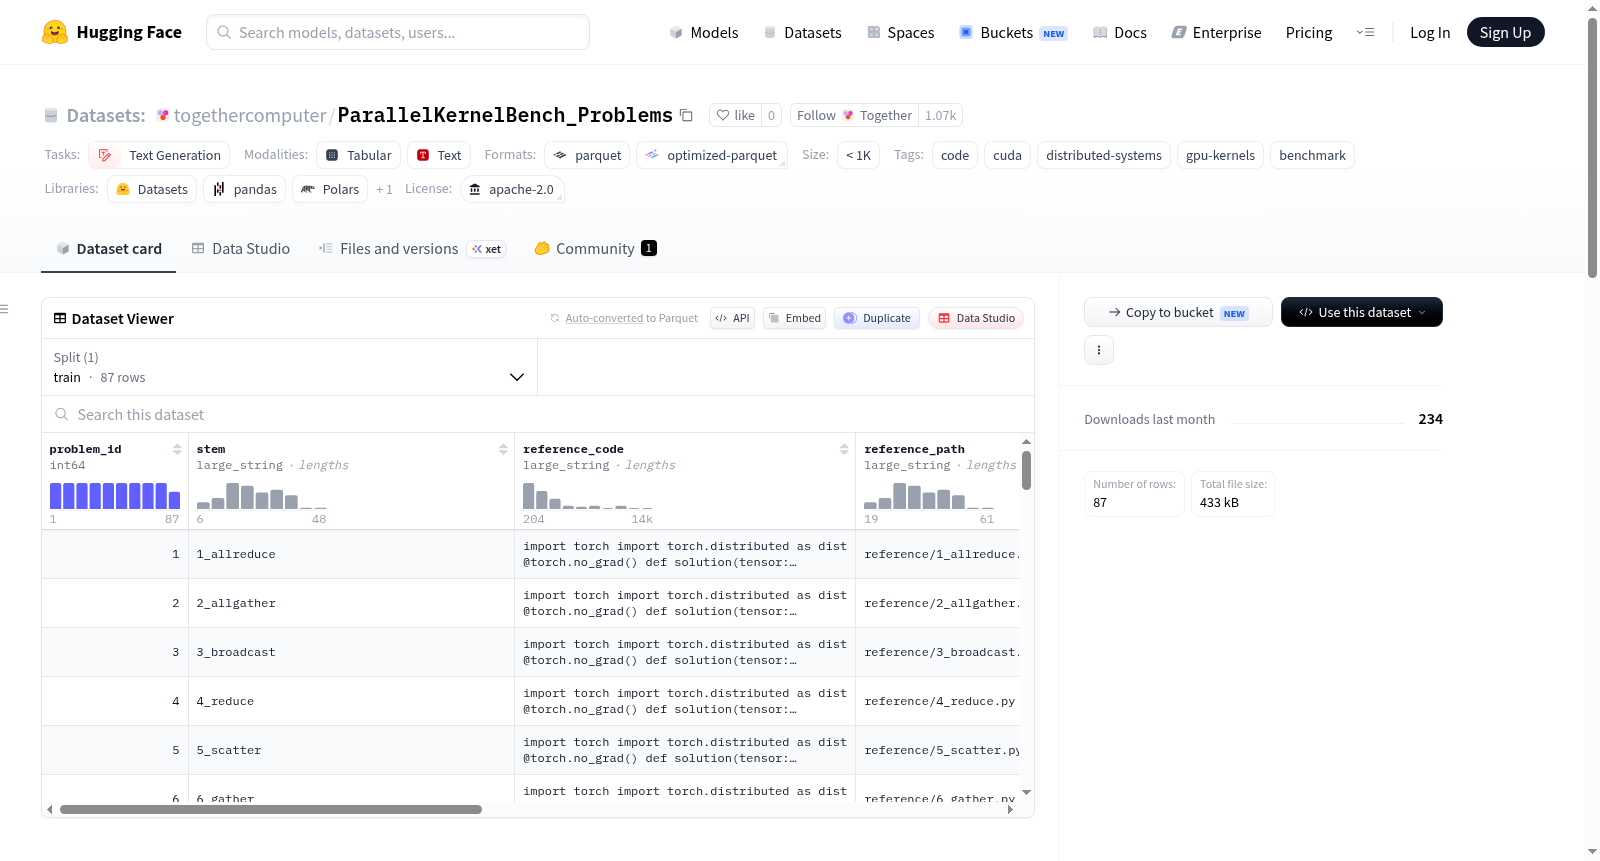Open the three-dot more options button
Image resolution: width=1600 pixels, height=861 pixels.
[x=1099, y=350]
